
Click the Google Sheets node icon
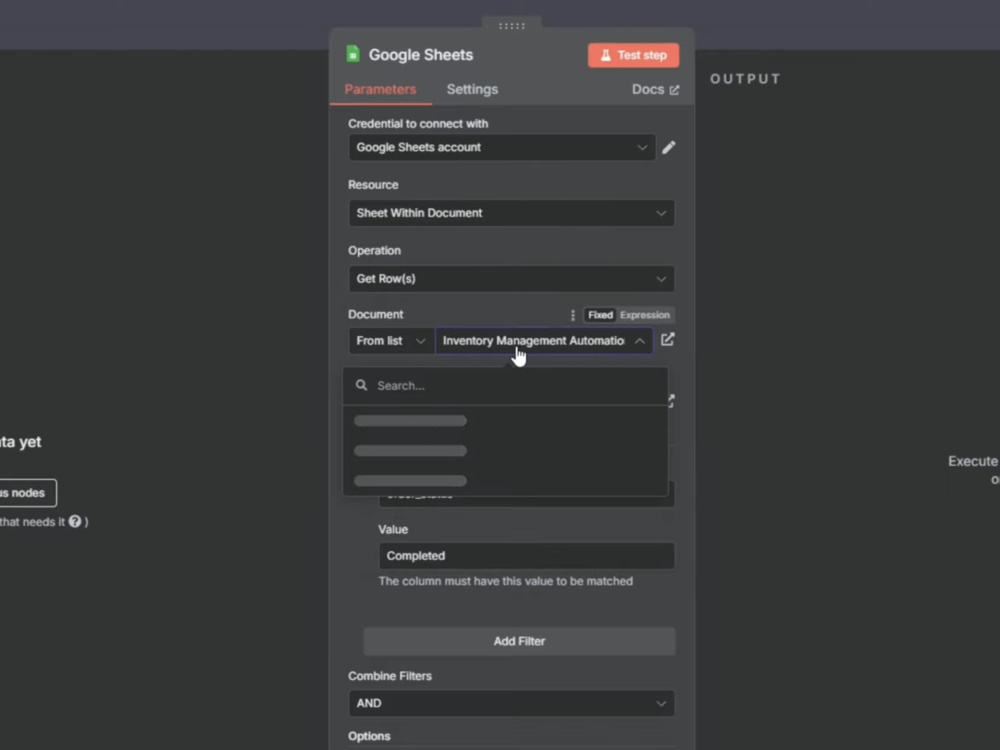353,54
